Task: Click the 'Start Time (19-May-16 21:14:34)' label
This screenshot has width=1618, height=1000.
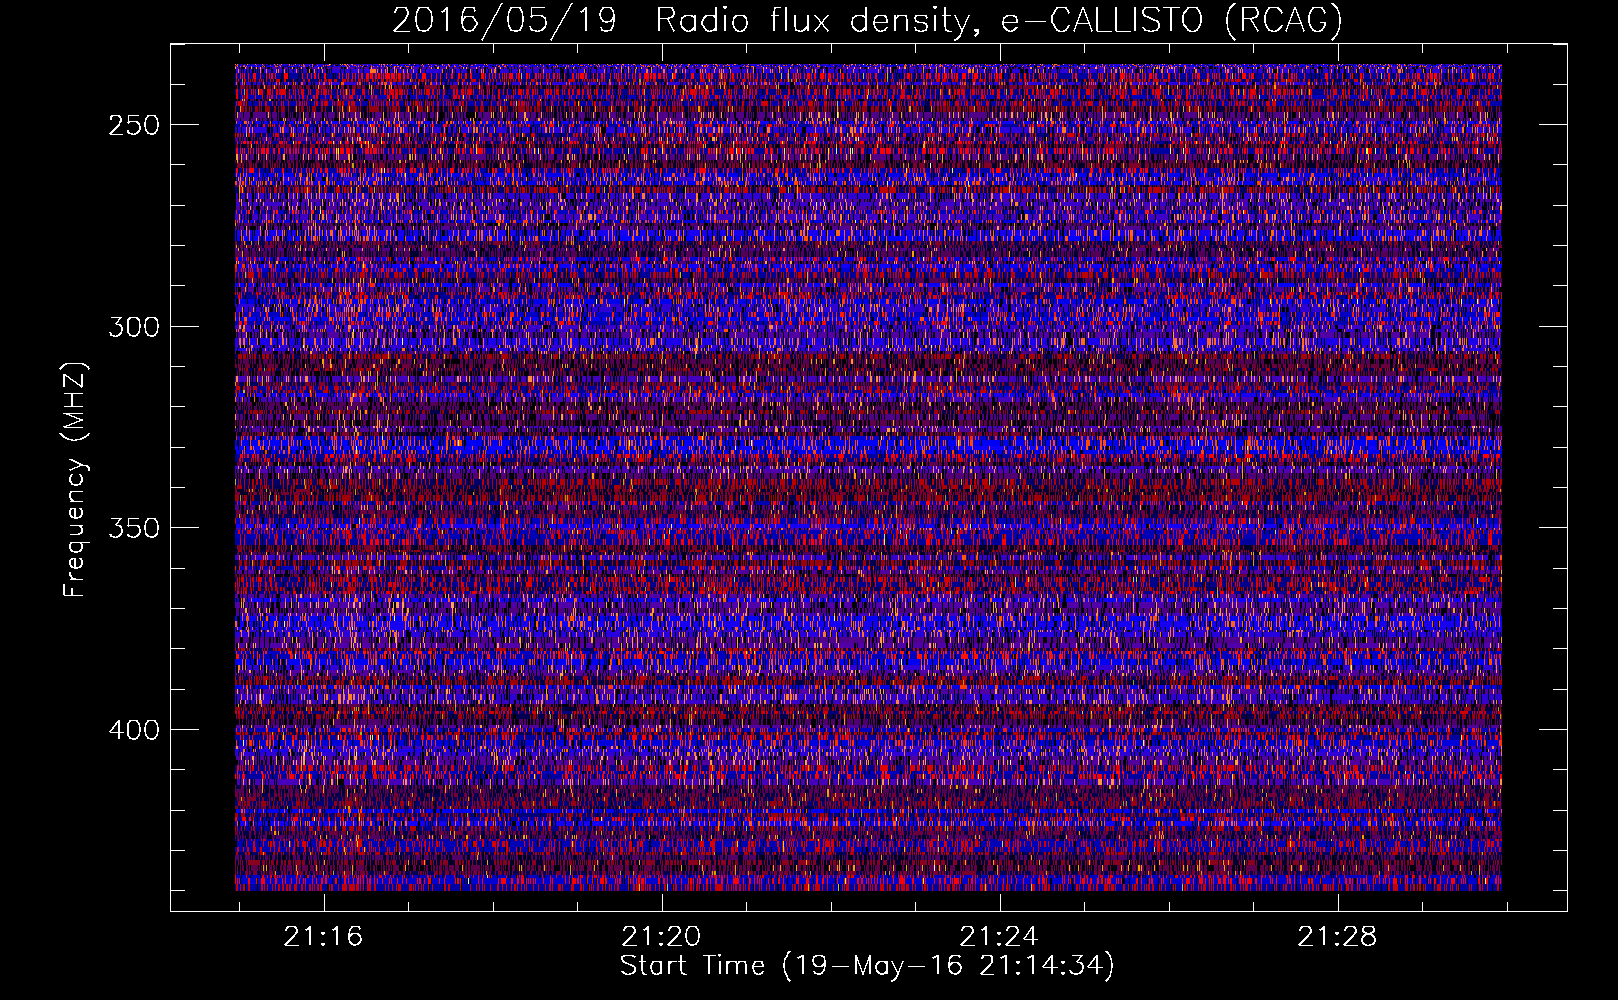Action: point(867,966)
